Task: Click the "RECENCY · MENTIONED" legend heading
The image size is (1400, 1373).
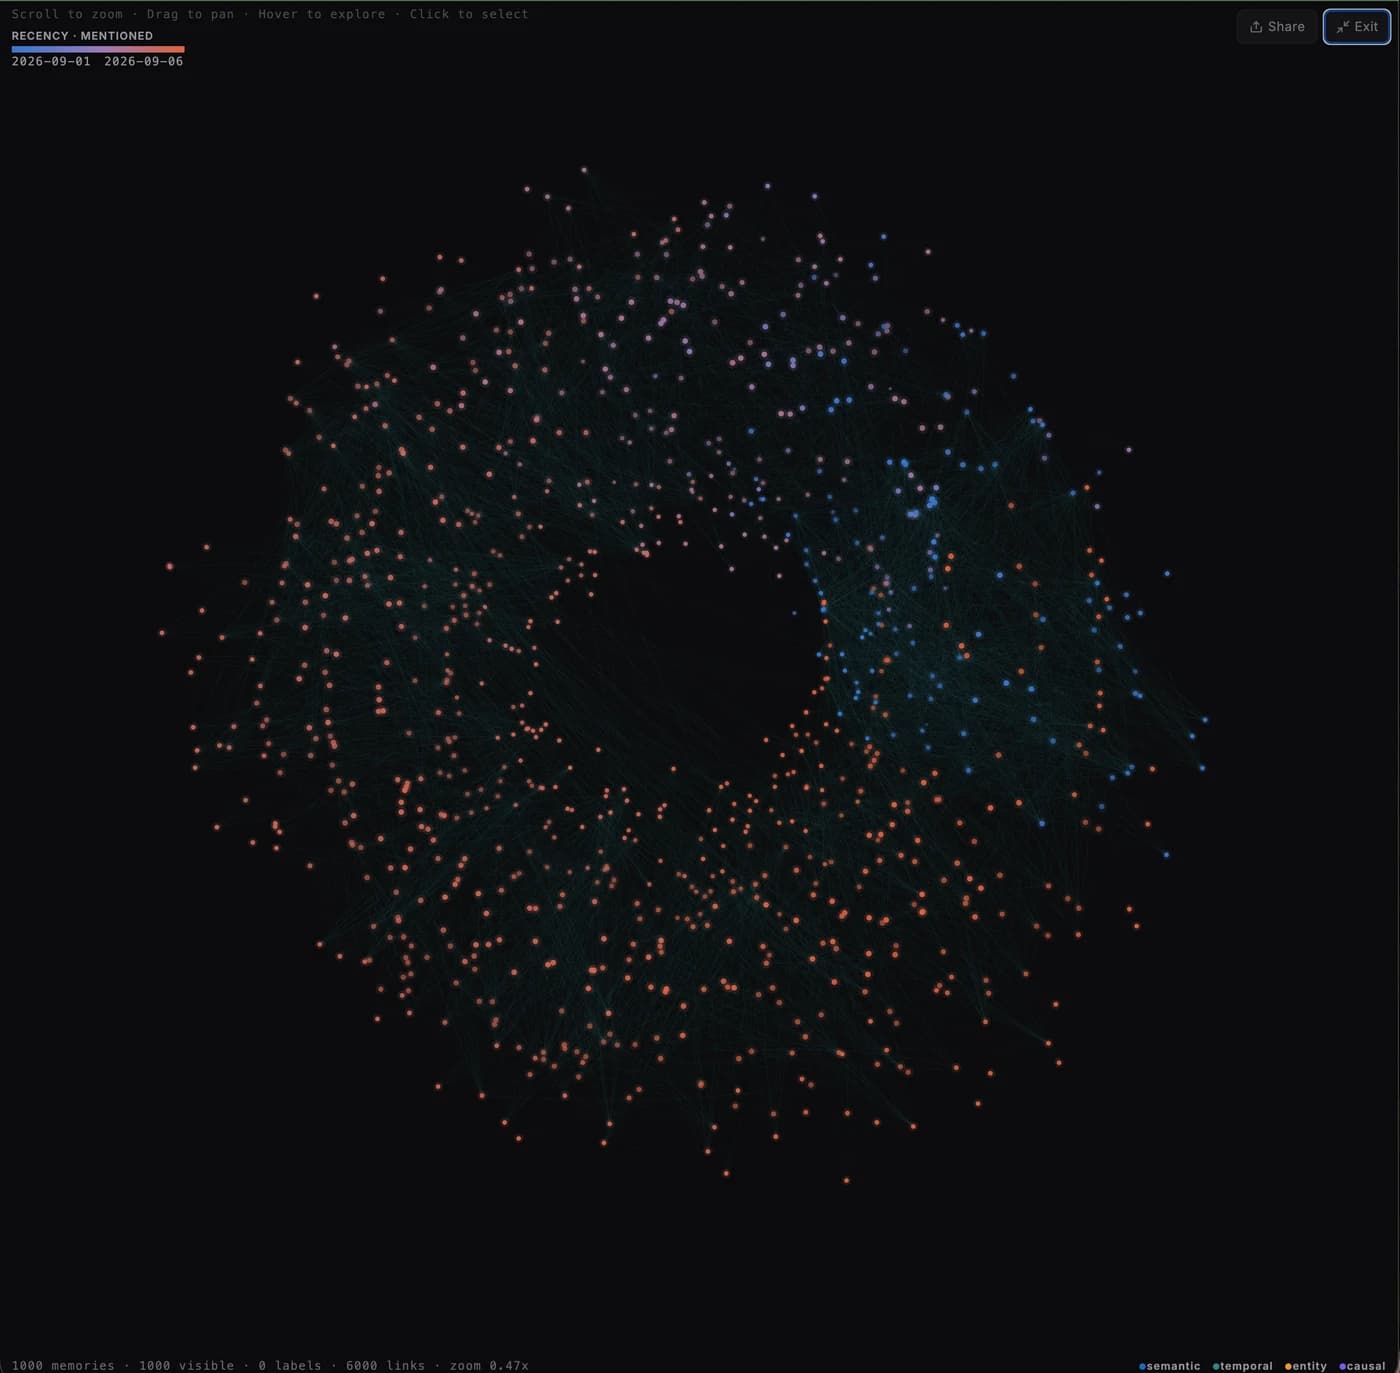Action: tap(82, 36)
